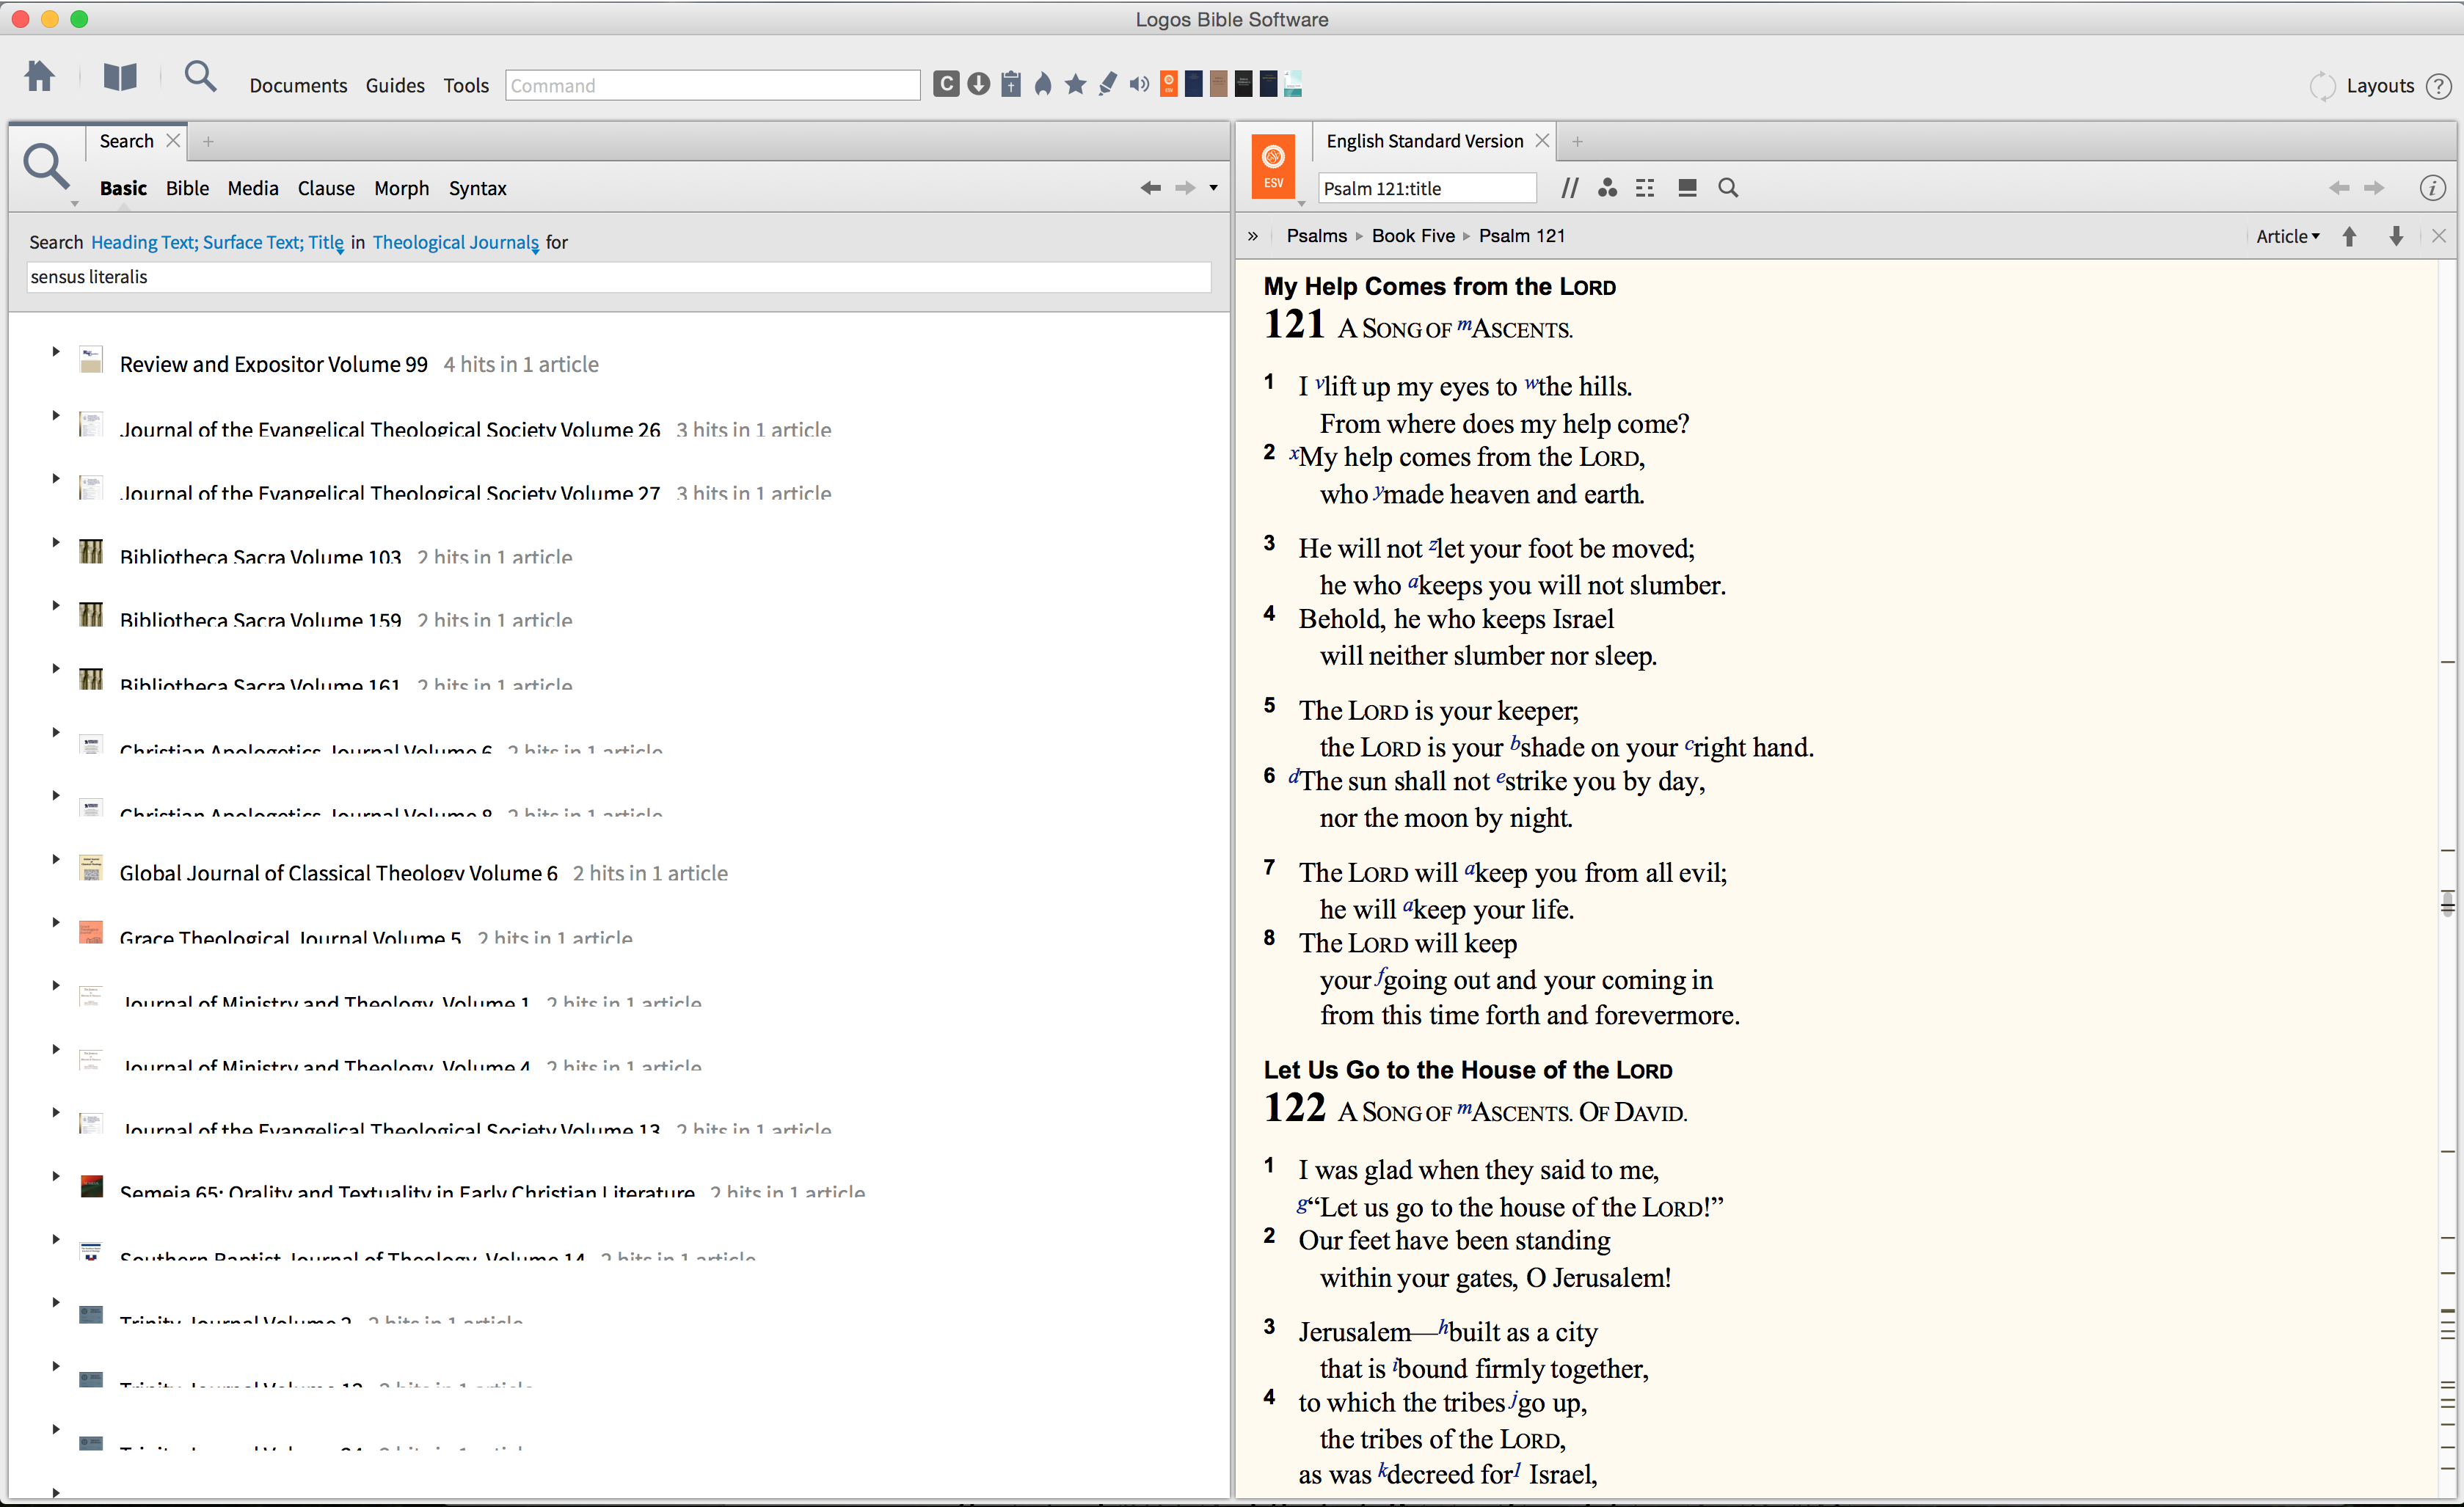Expand Review and Expositor Volume 99 result

pyautogui.click(x=56, y=352)
